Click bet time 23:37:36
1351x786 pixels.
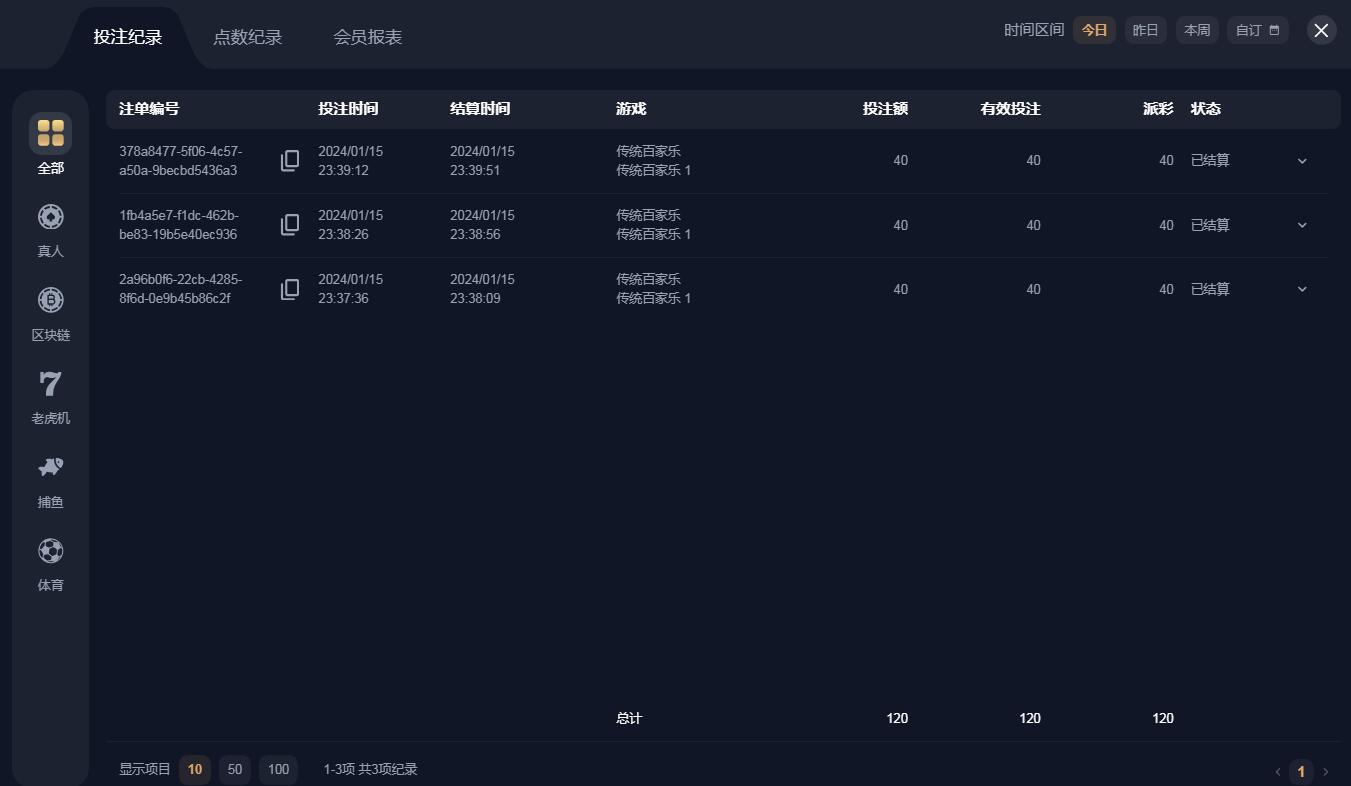click(x=343, y=298)
